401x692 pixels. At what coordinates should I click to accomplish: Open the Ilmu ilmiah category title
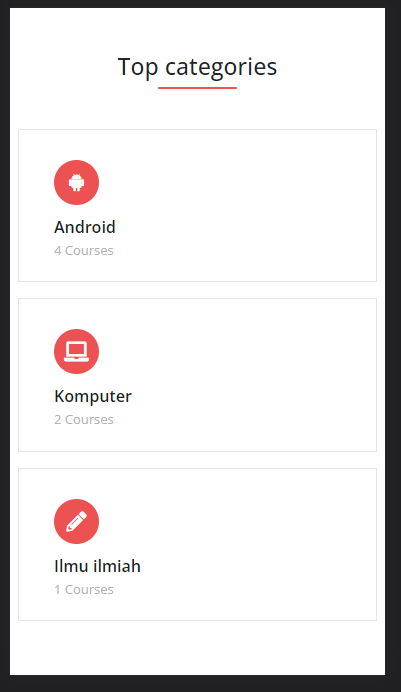97,566
